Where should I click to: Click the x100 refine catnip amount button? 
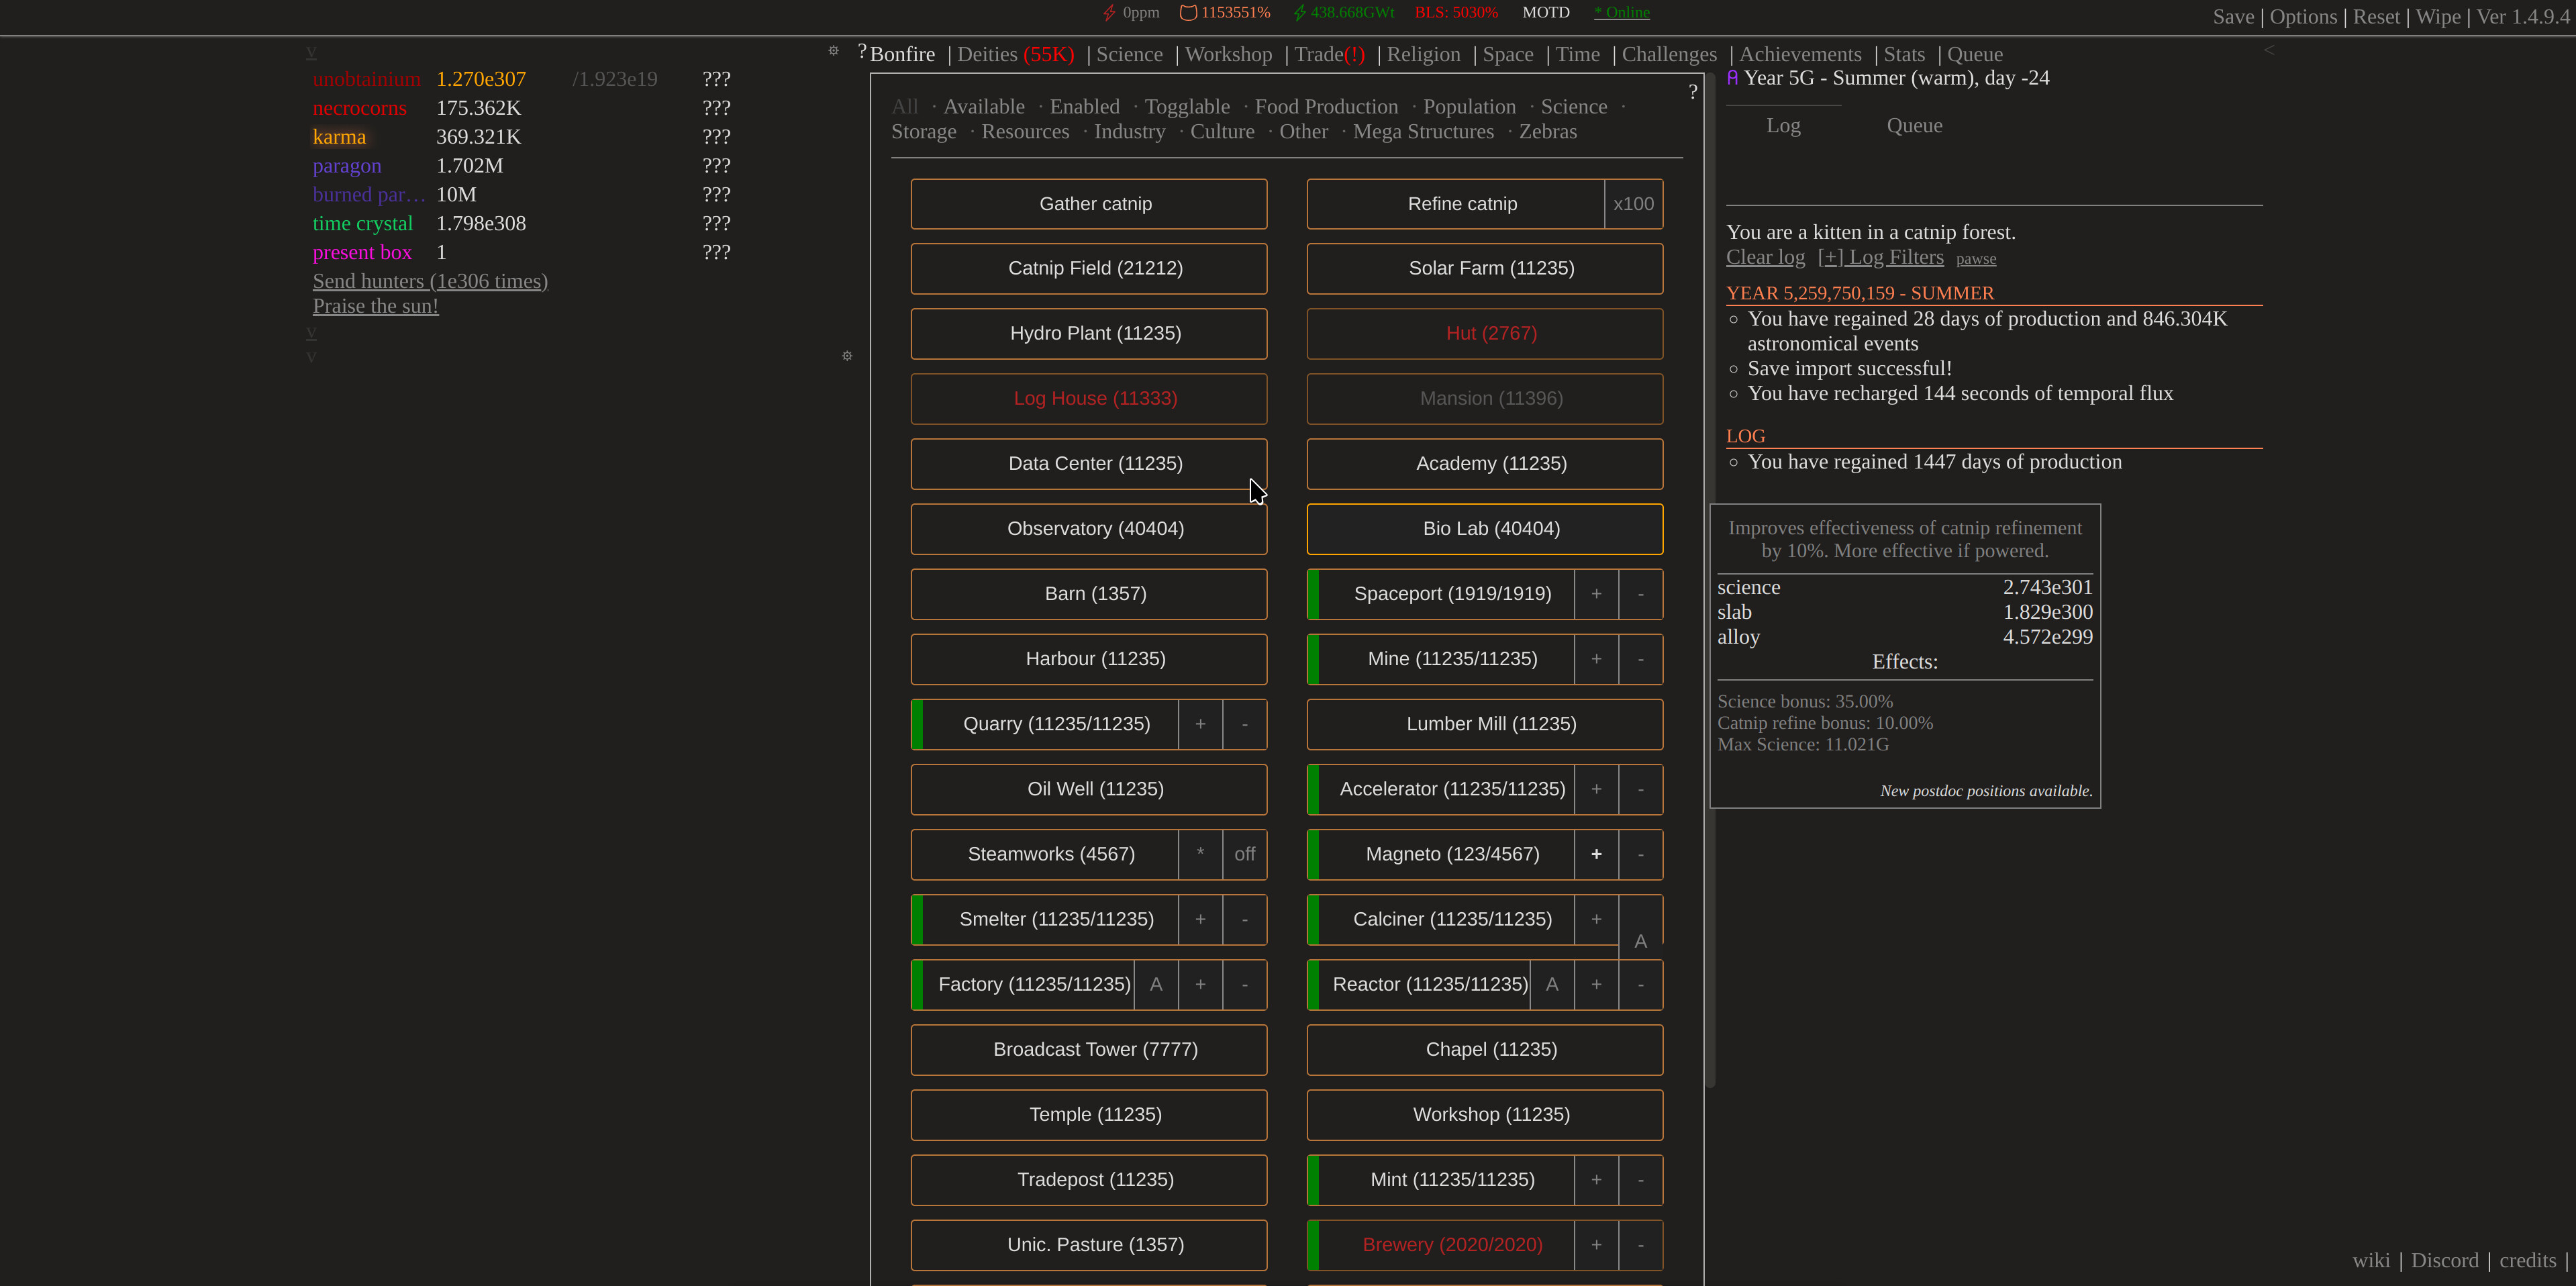(1633, 203)
